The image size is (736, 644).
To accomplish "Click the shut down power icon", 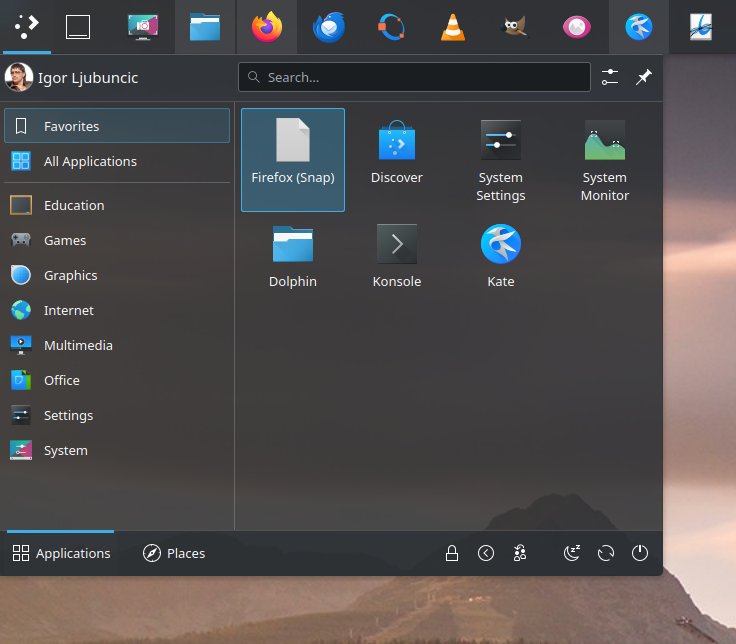I will click(x=640, y=553).
